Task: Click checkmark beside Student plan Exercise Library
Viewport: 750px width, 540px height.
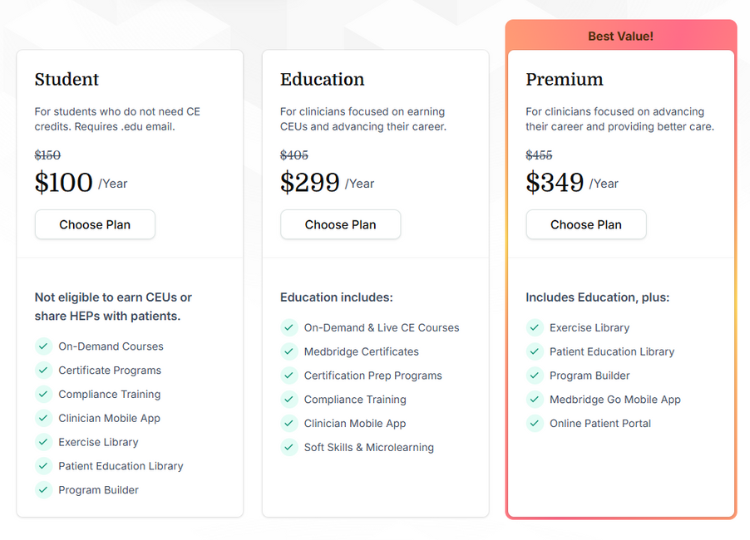Action: coord(43,442)
